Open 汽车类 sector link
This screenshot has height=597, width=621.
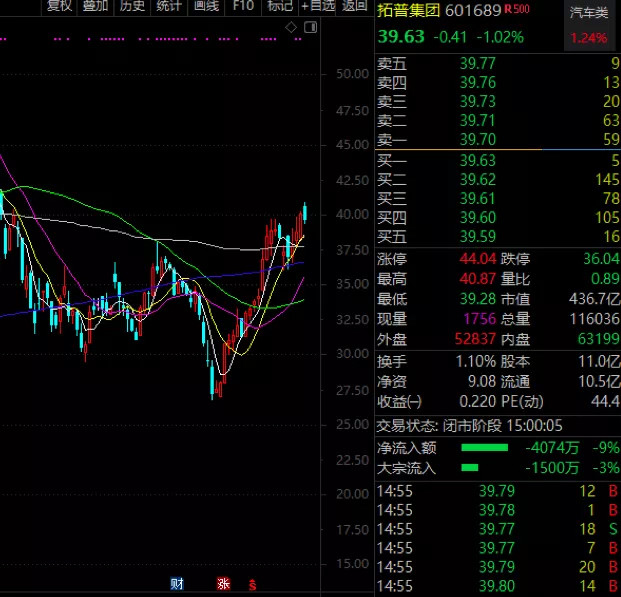(x=589, y=13)
